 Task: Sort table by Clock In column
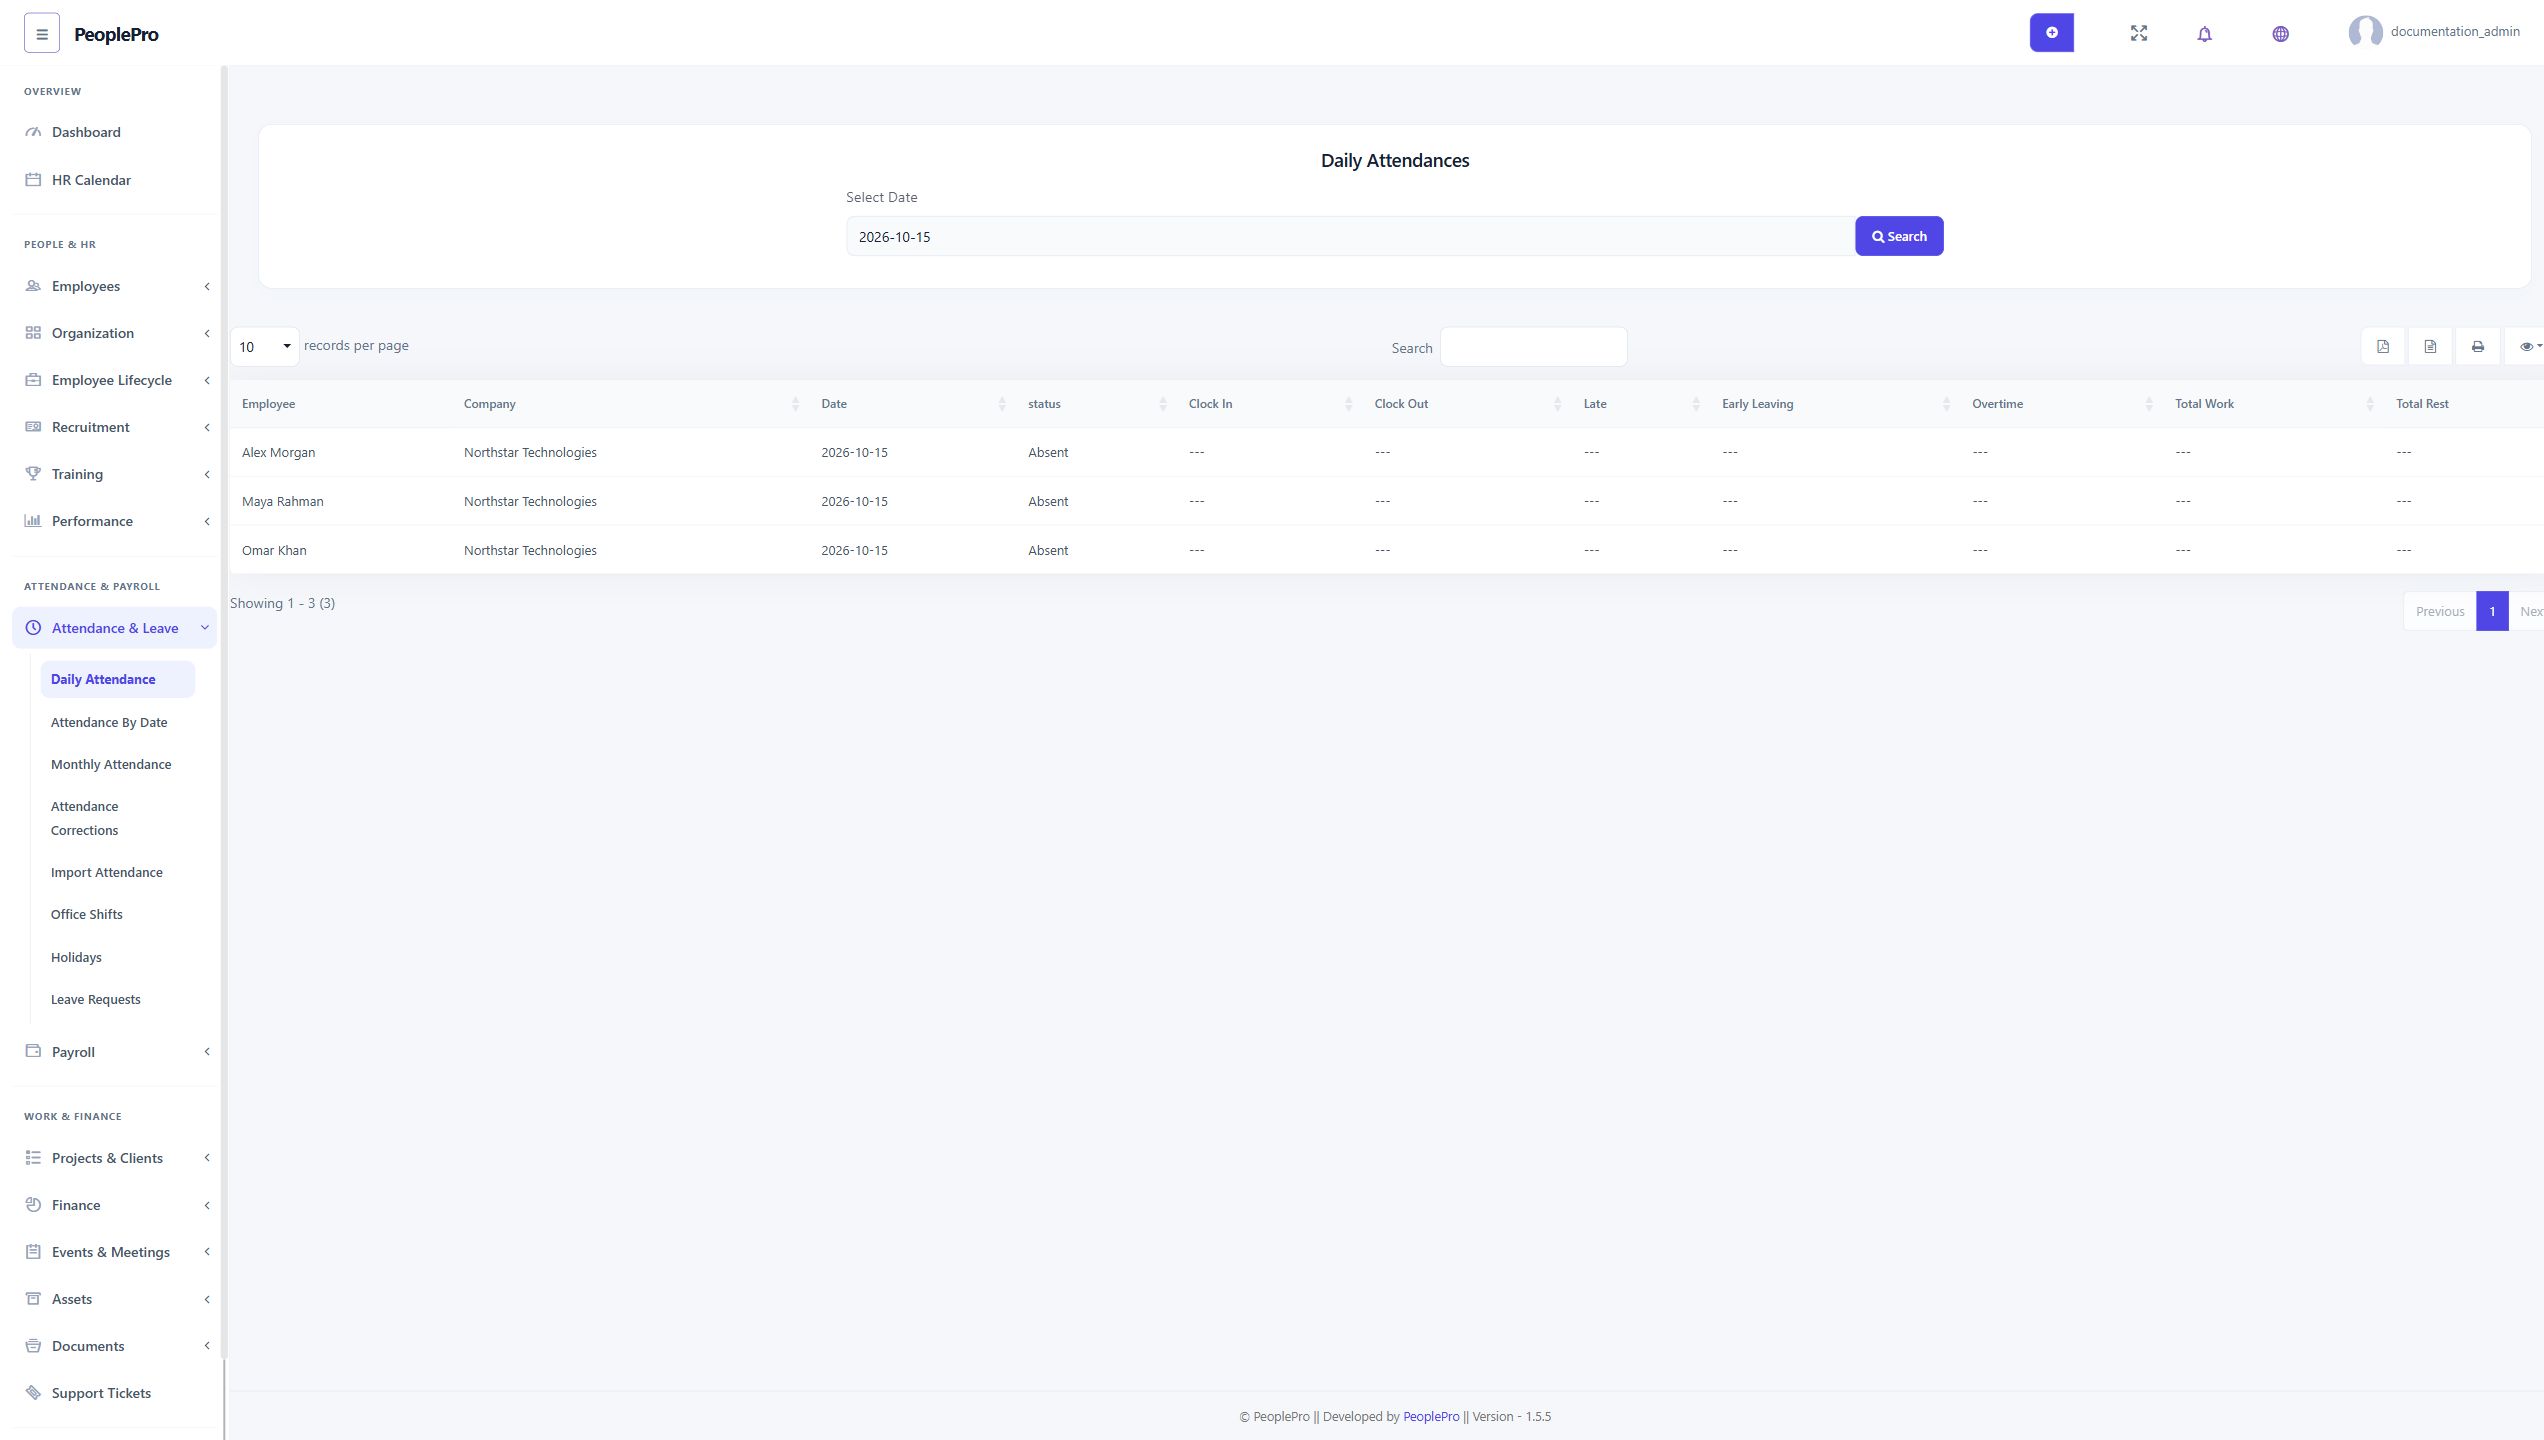point(1269,404)
